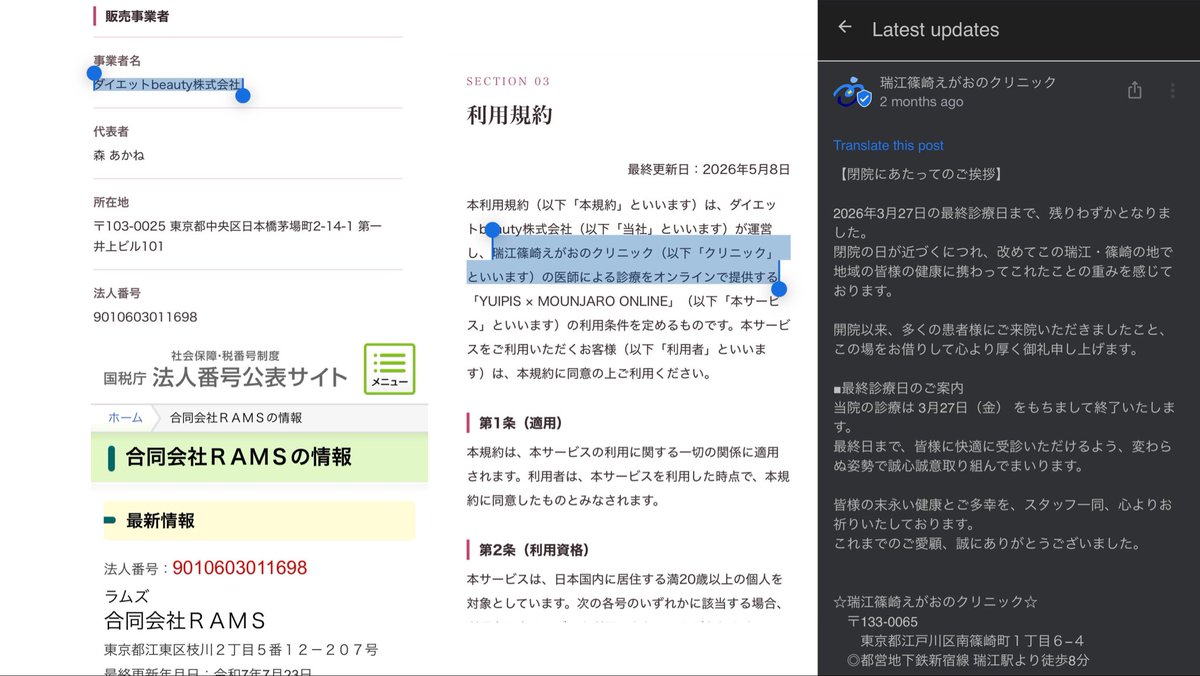The width and height of the screenshot is (1200, 676).
Task: Click the 所在地 field label
Action: [111, 202]
